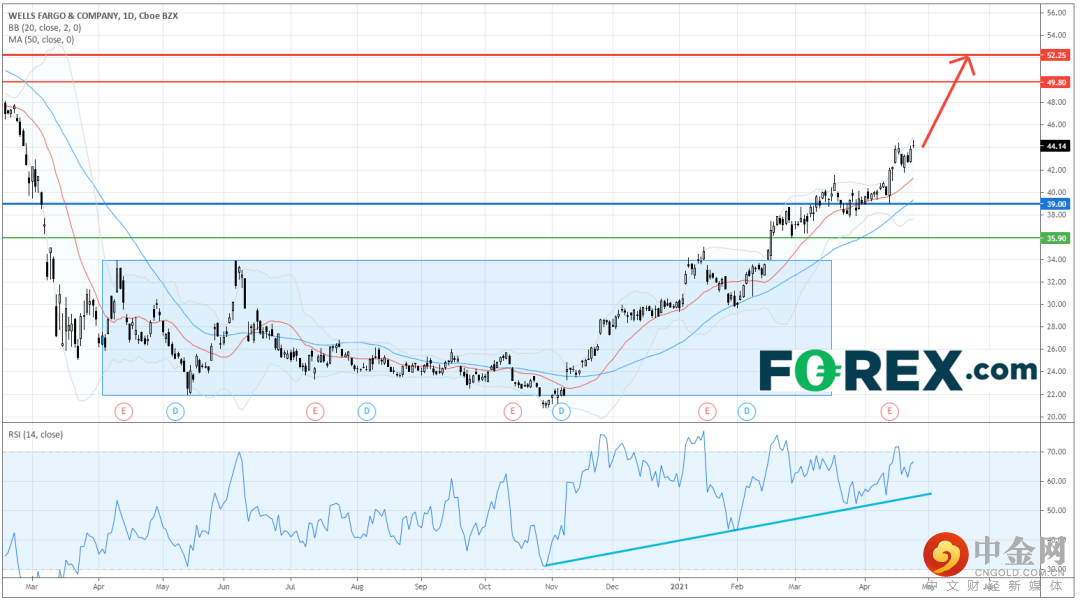Viewport: 1080px width, 604px height.
Task: Click the green 35.90 price level label
Action: [x=1055, y=238]
